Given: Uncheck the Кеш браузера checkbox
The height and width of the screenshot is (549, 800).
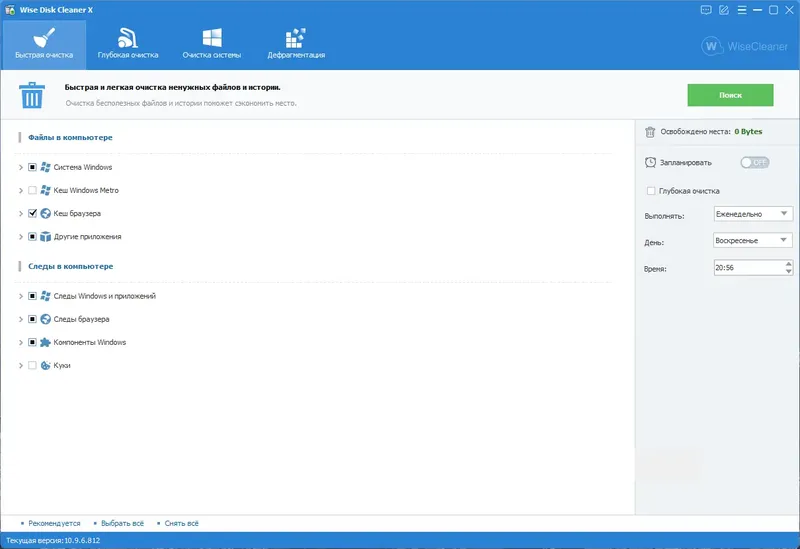Looking at the screenshot, I should coord(32,213).
